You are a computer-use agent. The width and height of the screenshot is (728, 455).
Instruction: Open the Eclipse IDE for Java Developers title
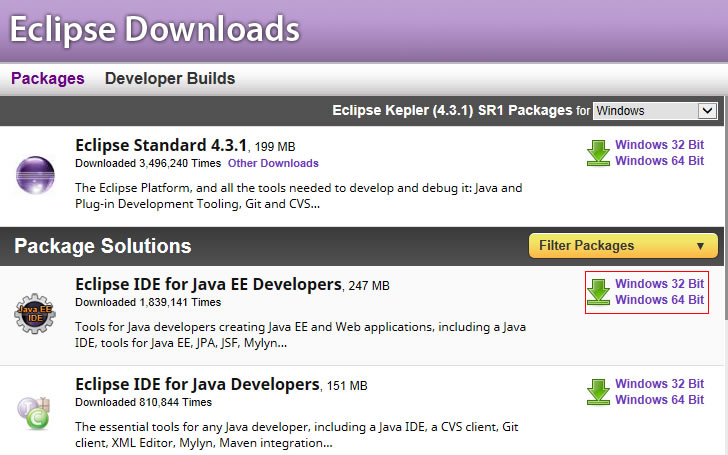[197, 384]
